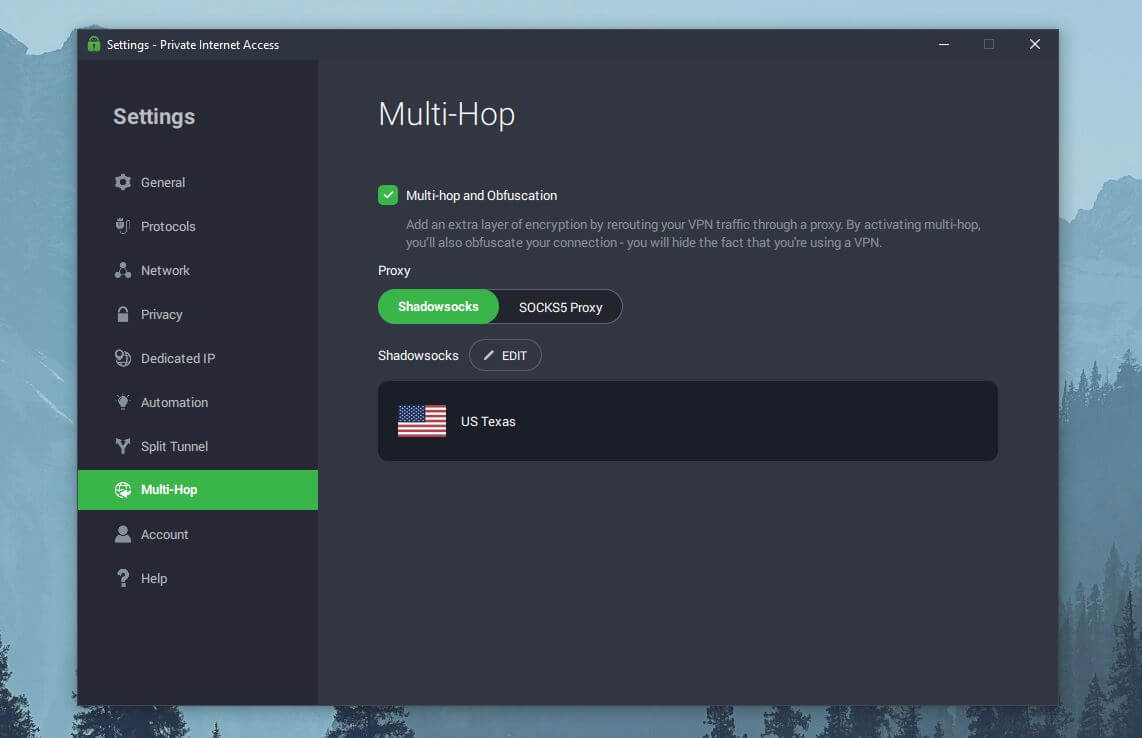
Task: Click the green PIA lock icon in title bar
Action: [x=94, y=44]
